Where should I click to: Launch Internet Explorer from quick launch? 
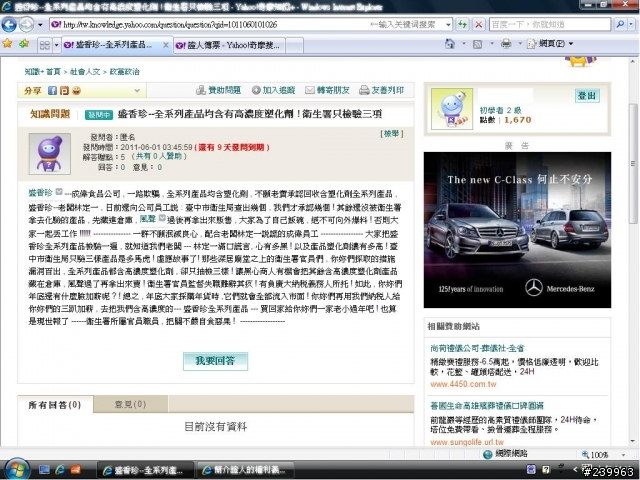pyautogui.click(x=60, y=470)
